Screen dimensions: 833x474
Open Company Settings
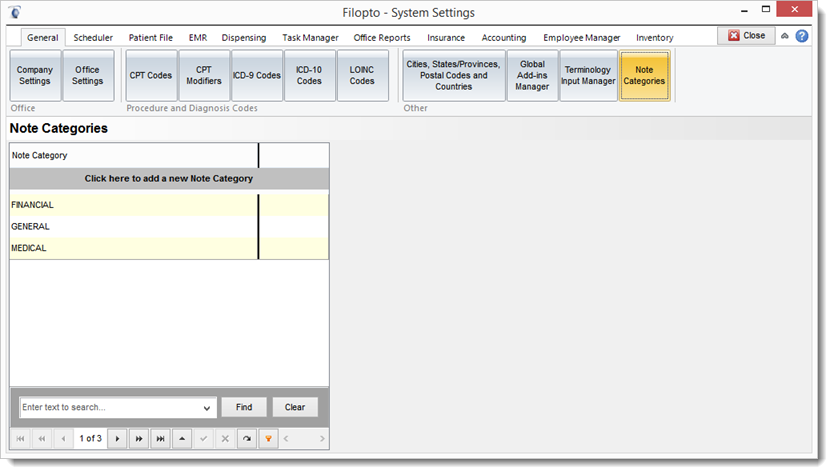coord(35,75)
